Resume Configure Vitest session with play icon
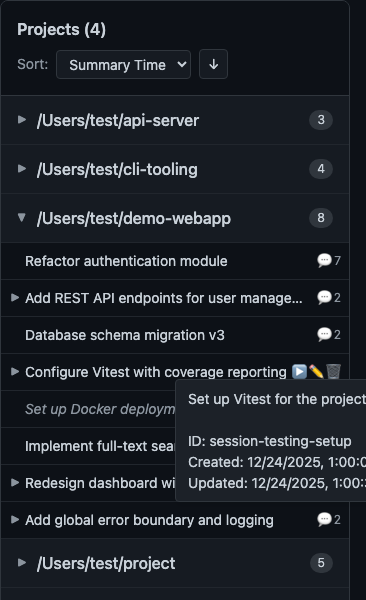Screen dimensions: 366x600 click(299, 372)
